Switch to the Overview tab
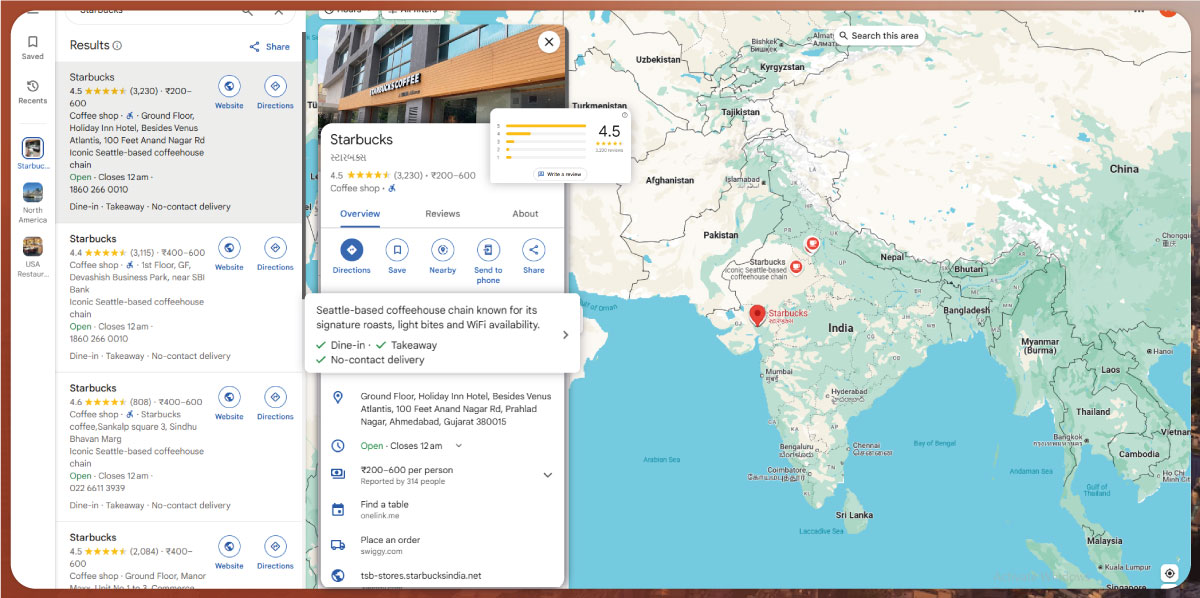 pos(360,214)
